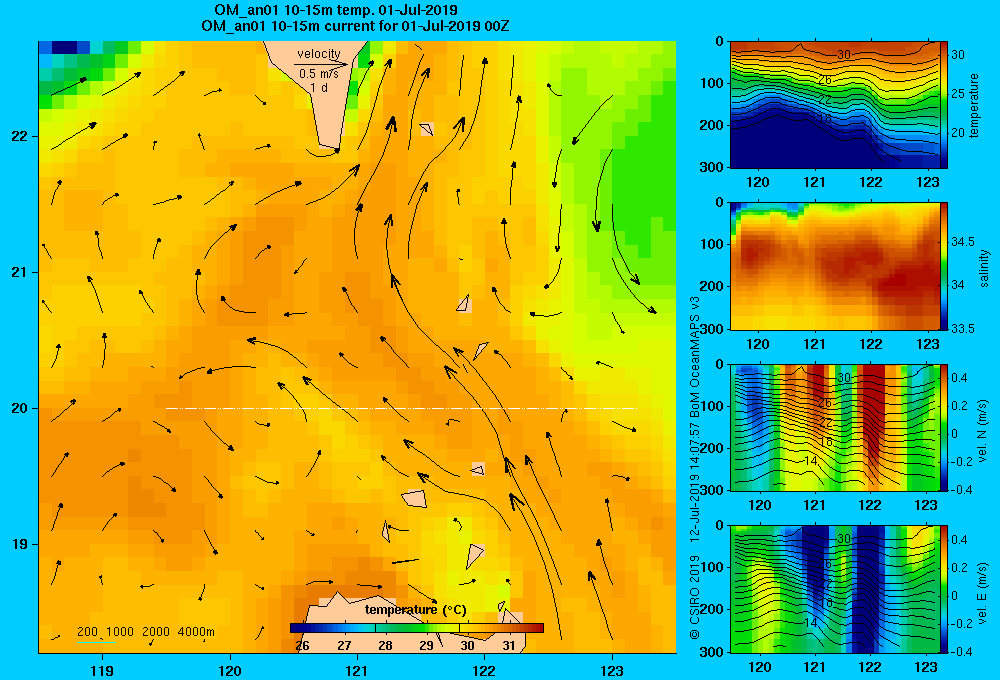This screenshot has width=1000, height=680.
Task: Open the salinity depth-section panel
Action: tap(835, 266)
